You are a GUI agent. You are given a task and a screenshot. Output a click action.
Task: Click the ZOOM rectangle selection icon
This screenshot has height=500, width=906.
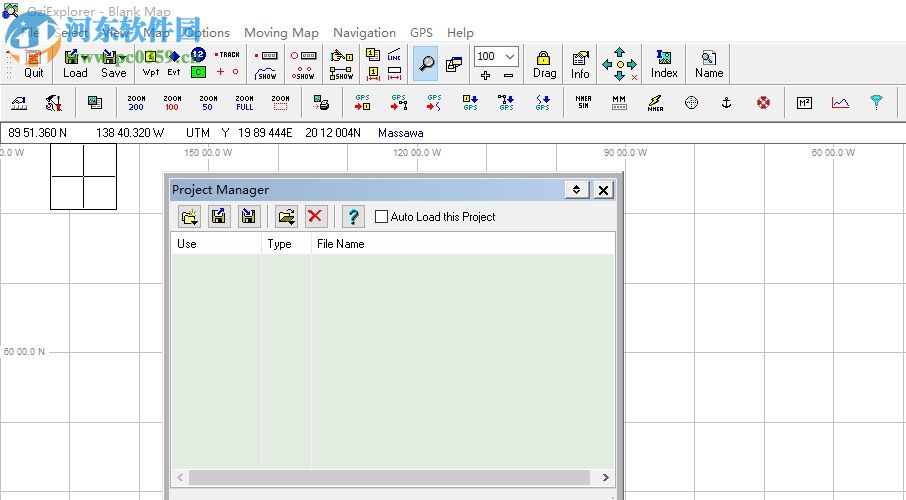(x=280, y=103)
